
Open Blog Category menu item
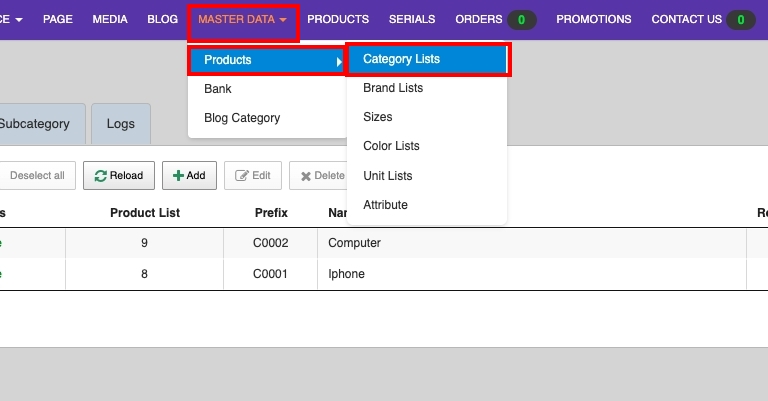click(242, 118)
